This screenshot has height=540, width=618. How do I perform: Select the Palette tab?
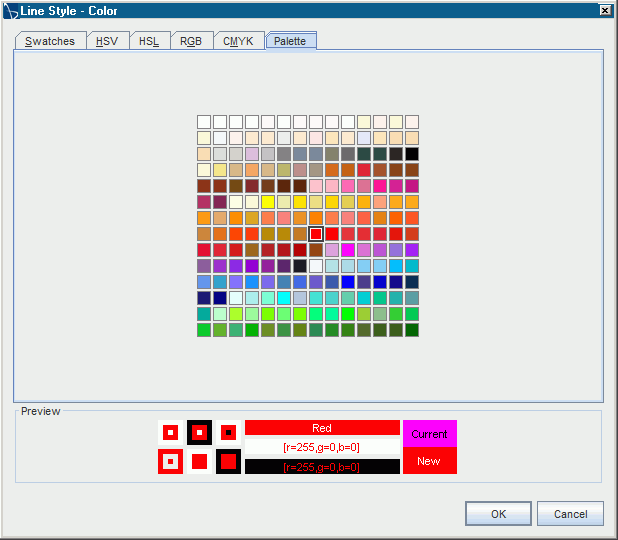(291, 41)
